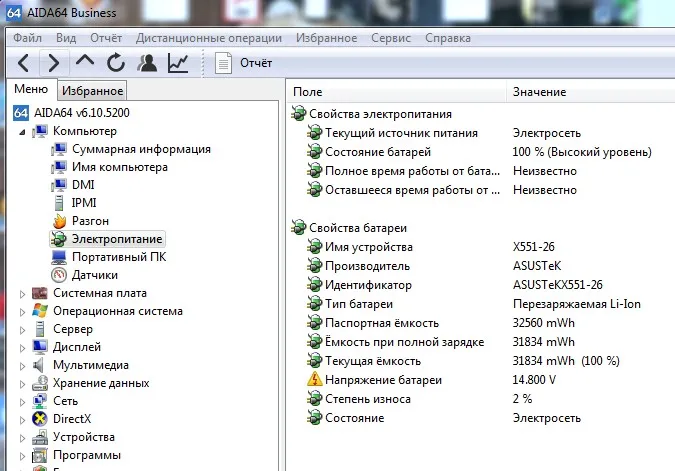Expand the Системная плата node
675x471 pixels.
pos(22,294)
